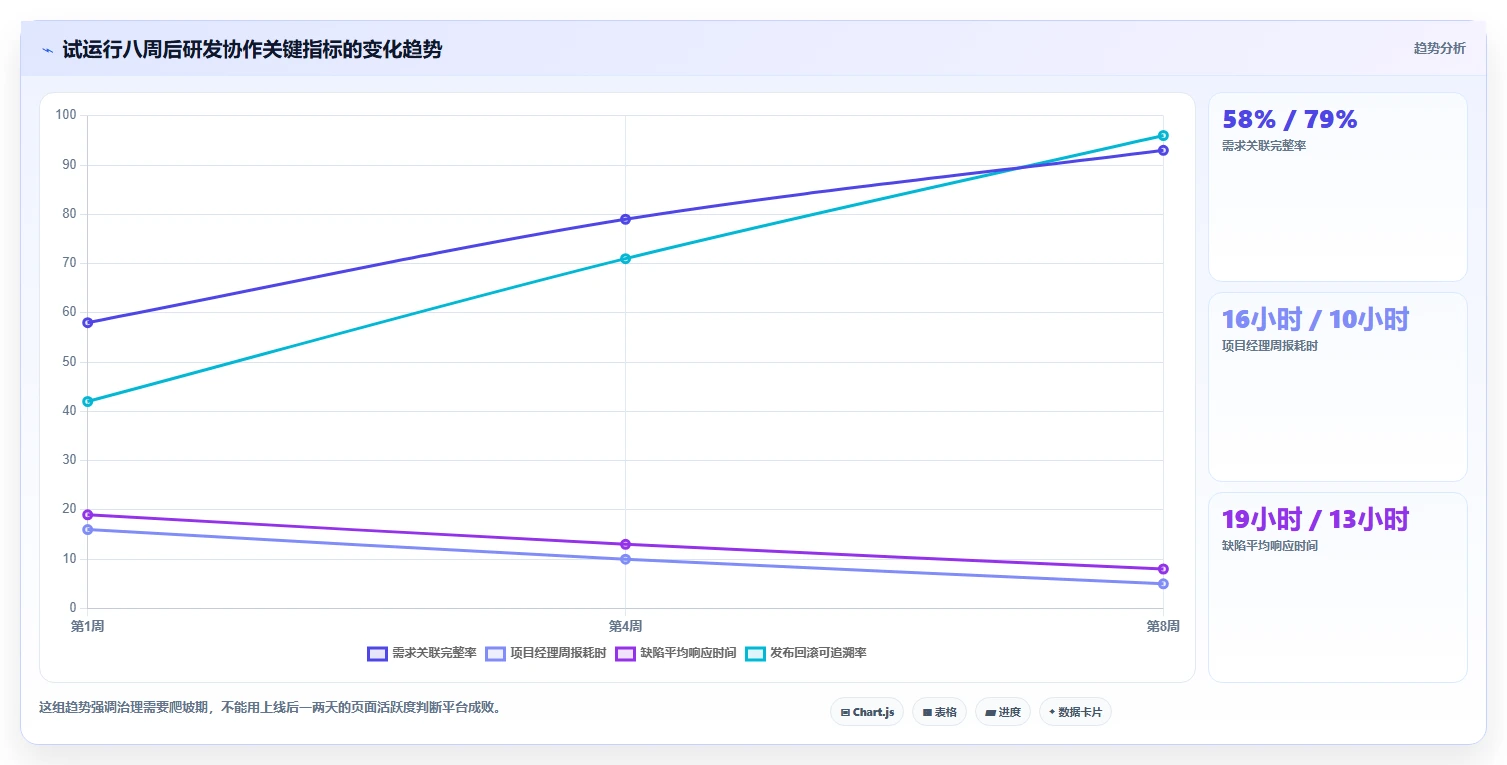The height and width of the screenshot is (765, 1507).
Task: Click the 100 y-axis tick label
Action: 66,115
